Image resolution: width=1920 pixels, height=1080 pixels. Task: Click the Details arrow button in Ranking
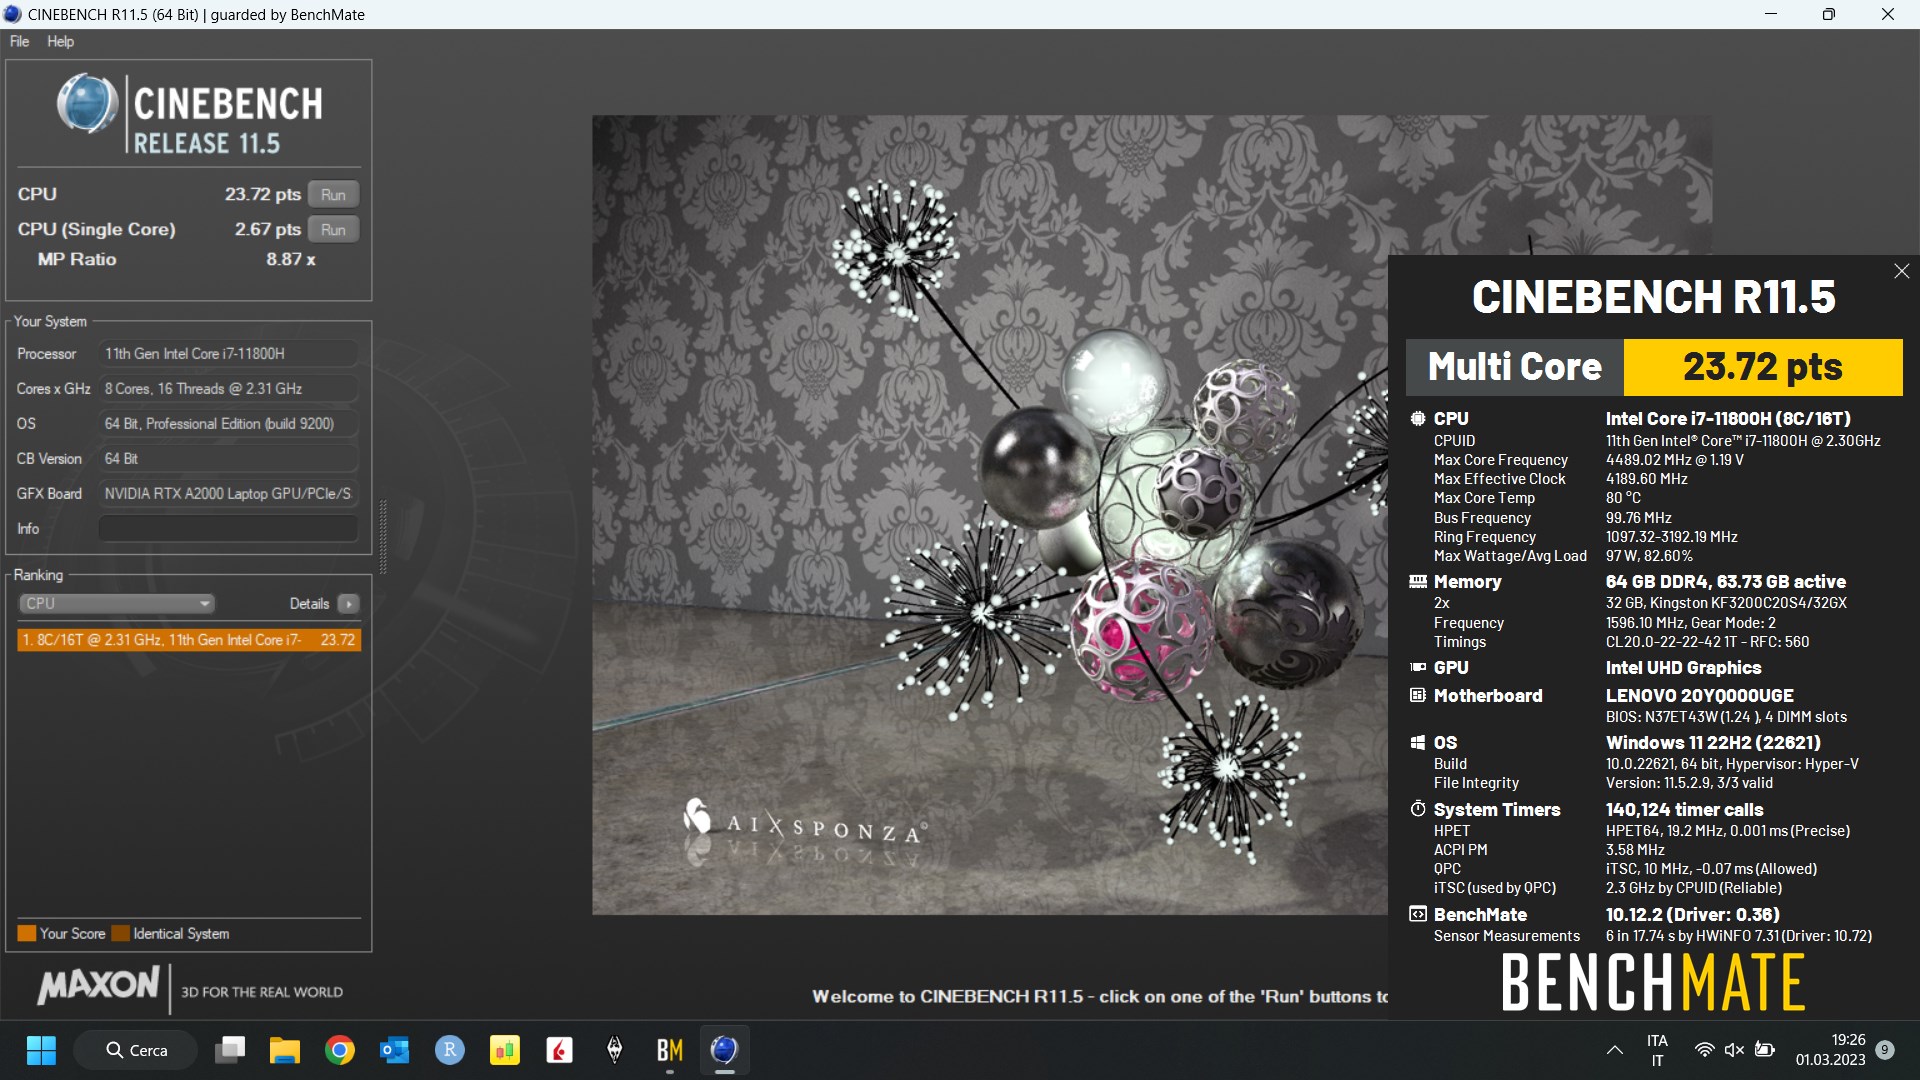348,603
